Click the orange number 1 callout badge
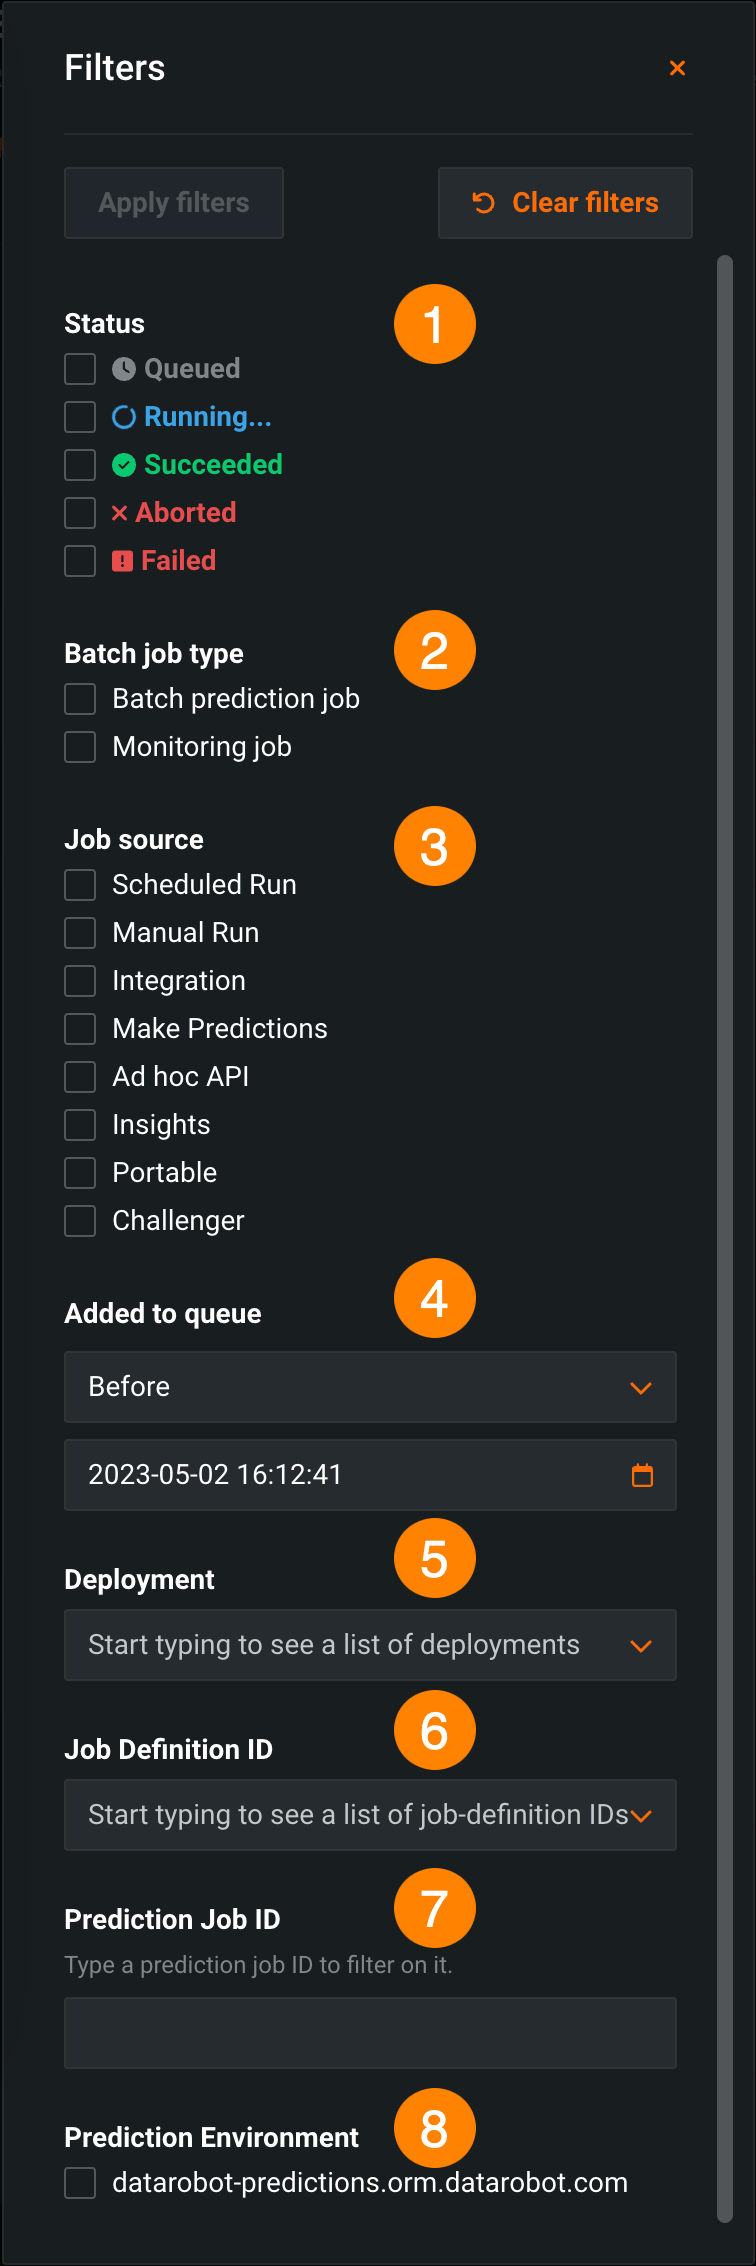 coord(434,324)
